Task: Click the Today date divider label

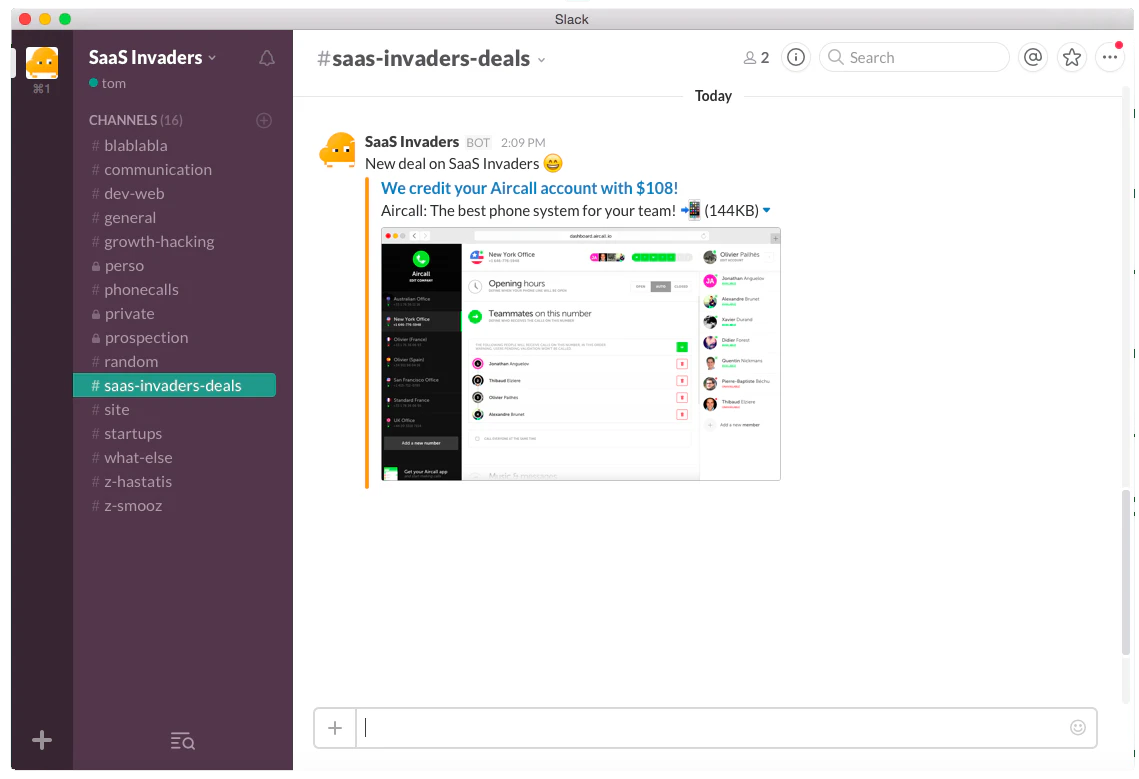Action: (x=713, y=96)
